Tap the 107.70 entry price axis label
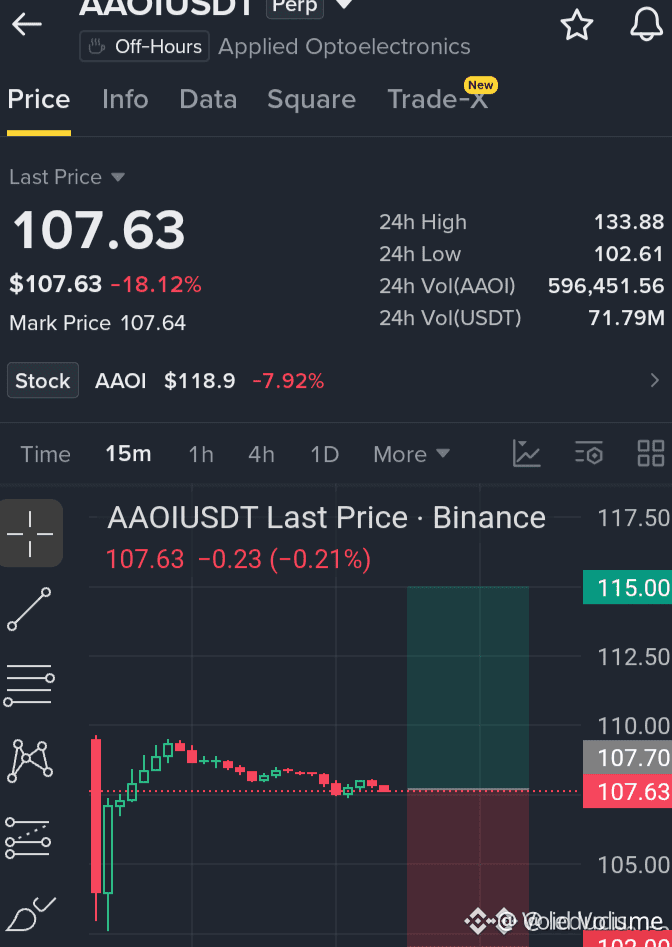This screenshot has height=947, width=672. pos(627,757)
